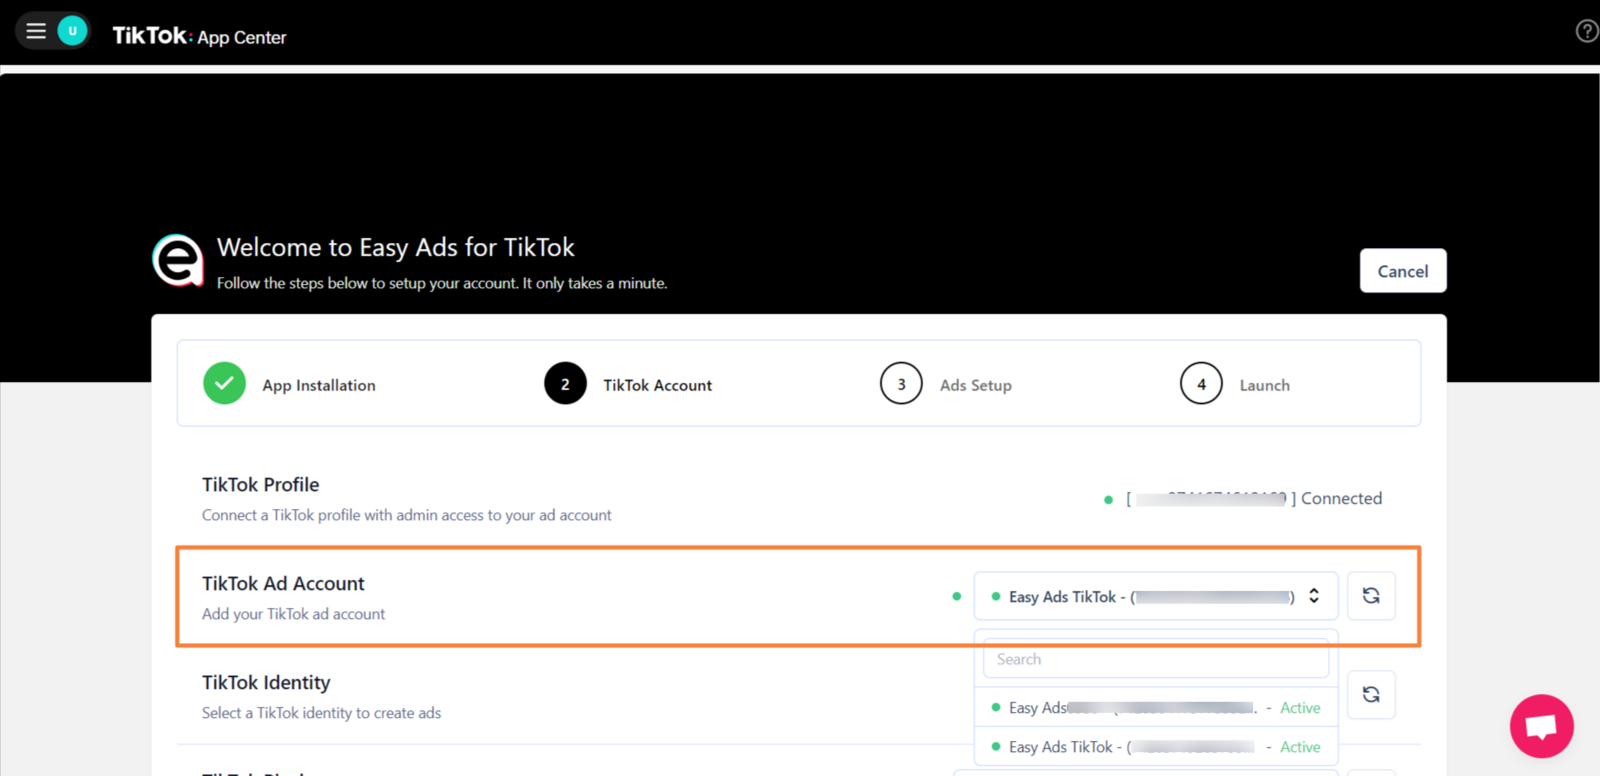Image resolution: width=1600 pixels, height=776 pixels.
Task: Open the hamburger menu icon
Action: [x=36, y=31]
